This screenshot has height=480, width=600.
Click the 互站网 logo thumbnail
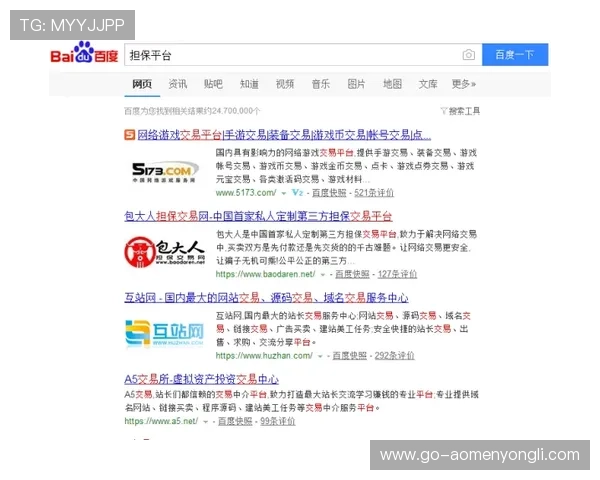pos(164,334)
